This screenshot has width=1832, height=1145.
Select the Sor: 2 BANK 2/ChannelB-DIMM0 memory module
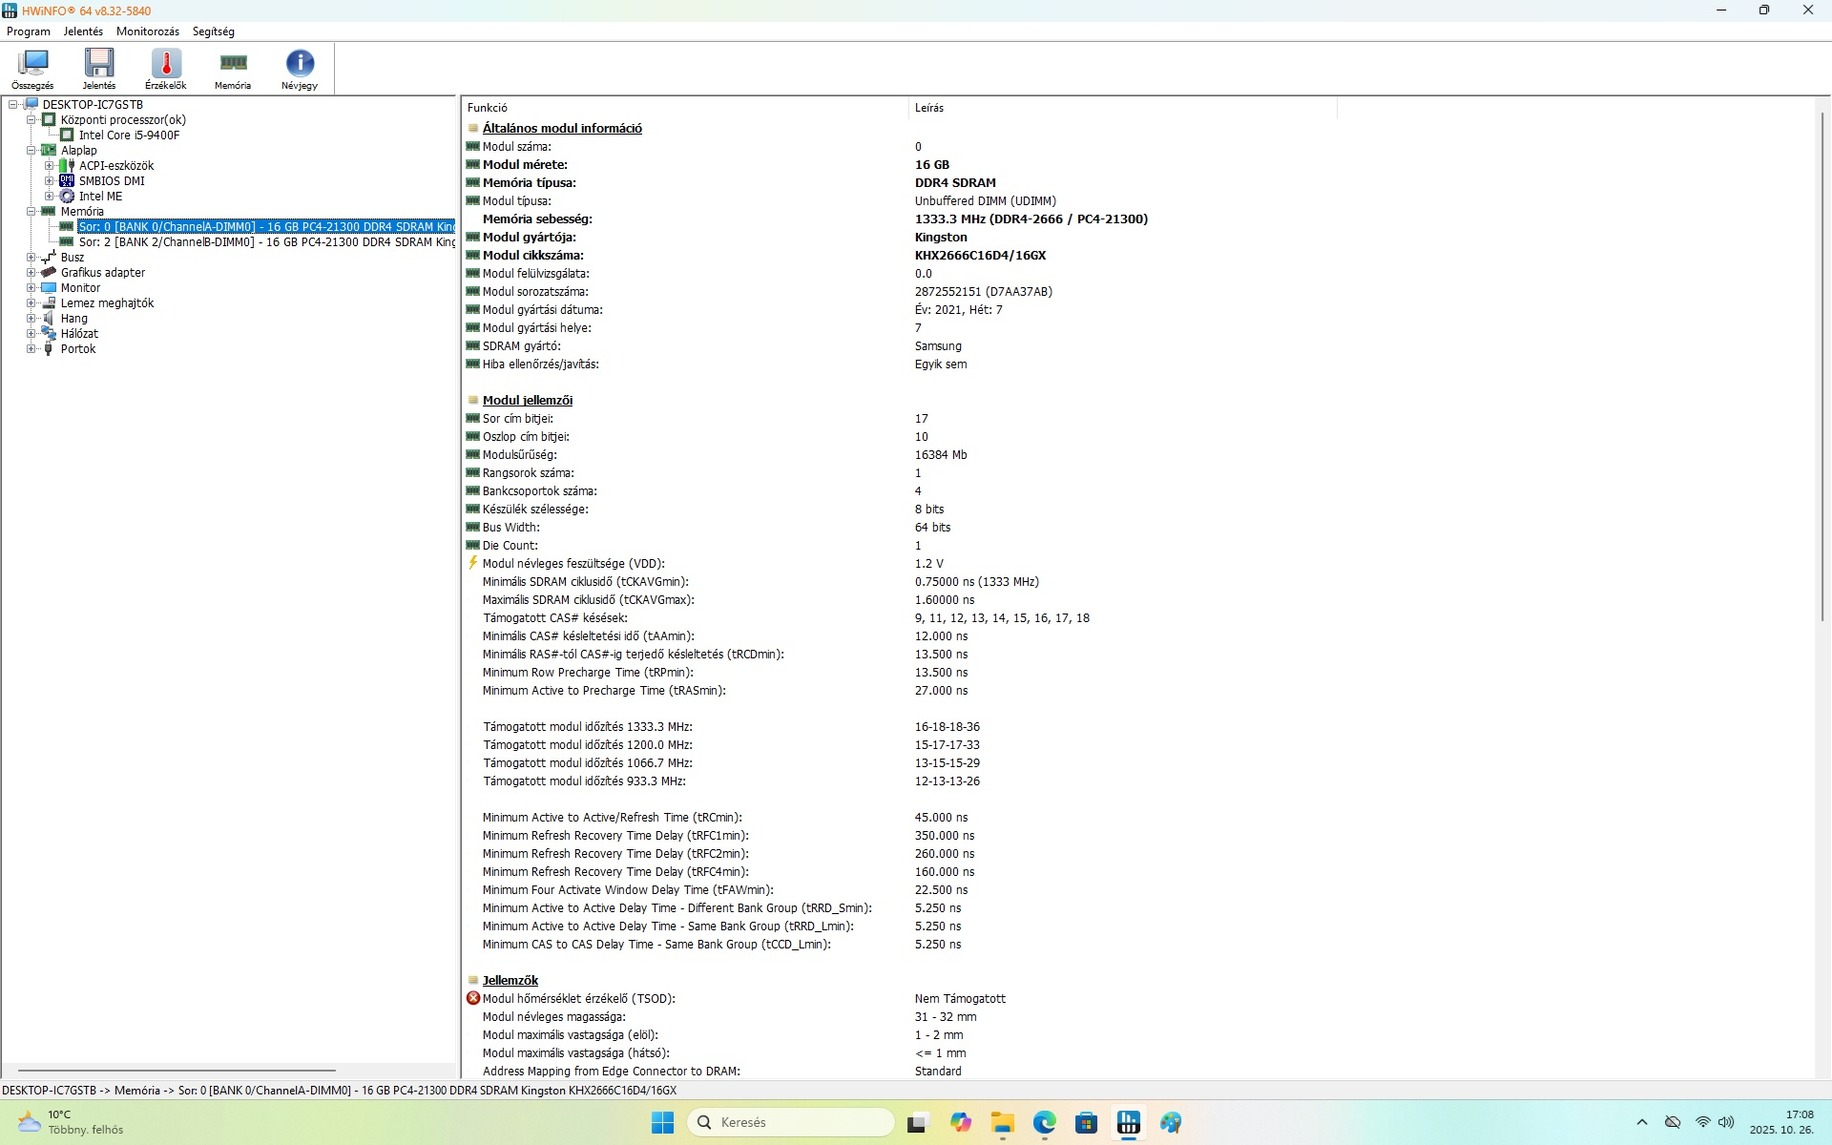point(266,242)
